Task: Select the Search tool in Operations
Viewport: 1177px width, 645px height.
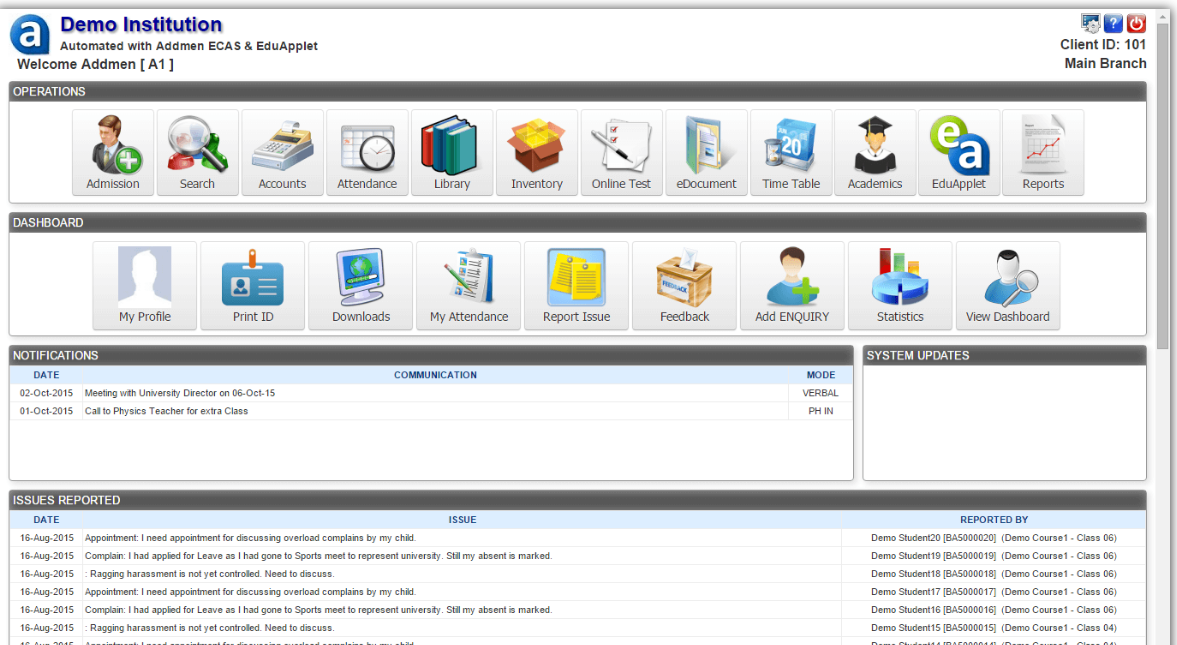Action: pos(197,152)
